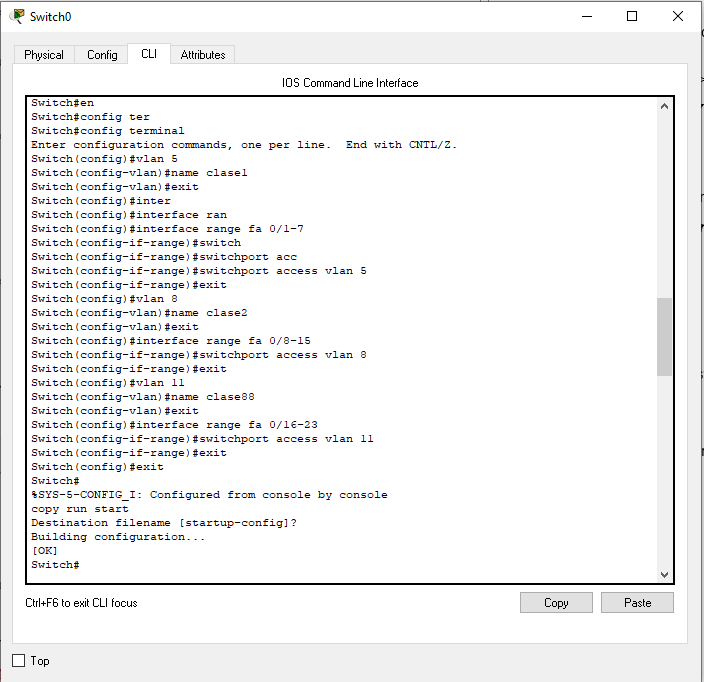This screenshot has height=682, width=704.
Task: Select the CLI tab
Action: pos(149,54)
